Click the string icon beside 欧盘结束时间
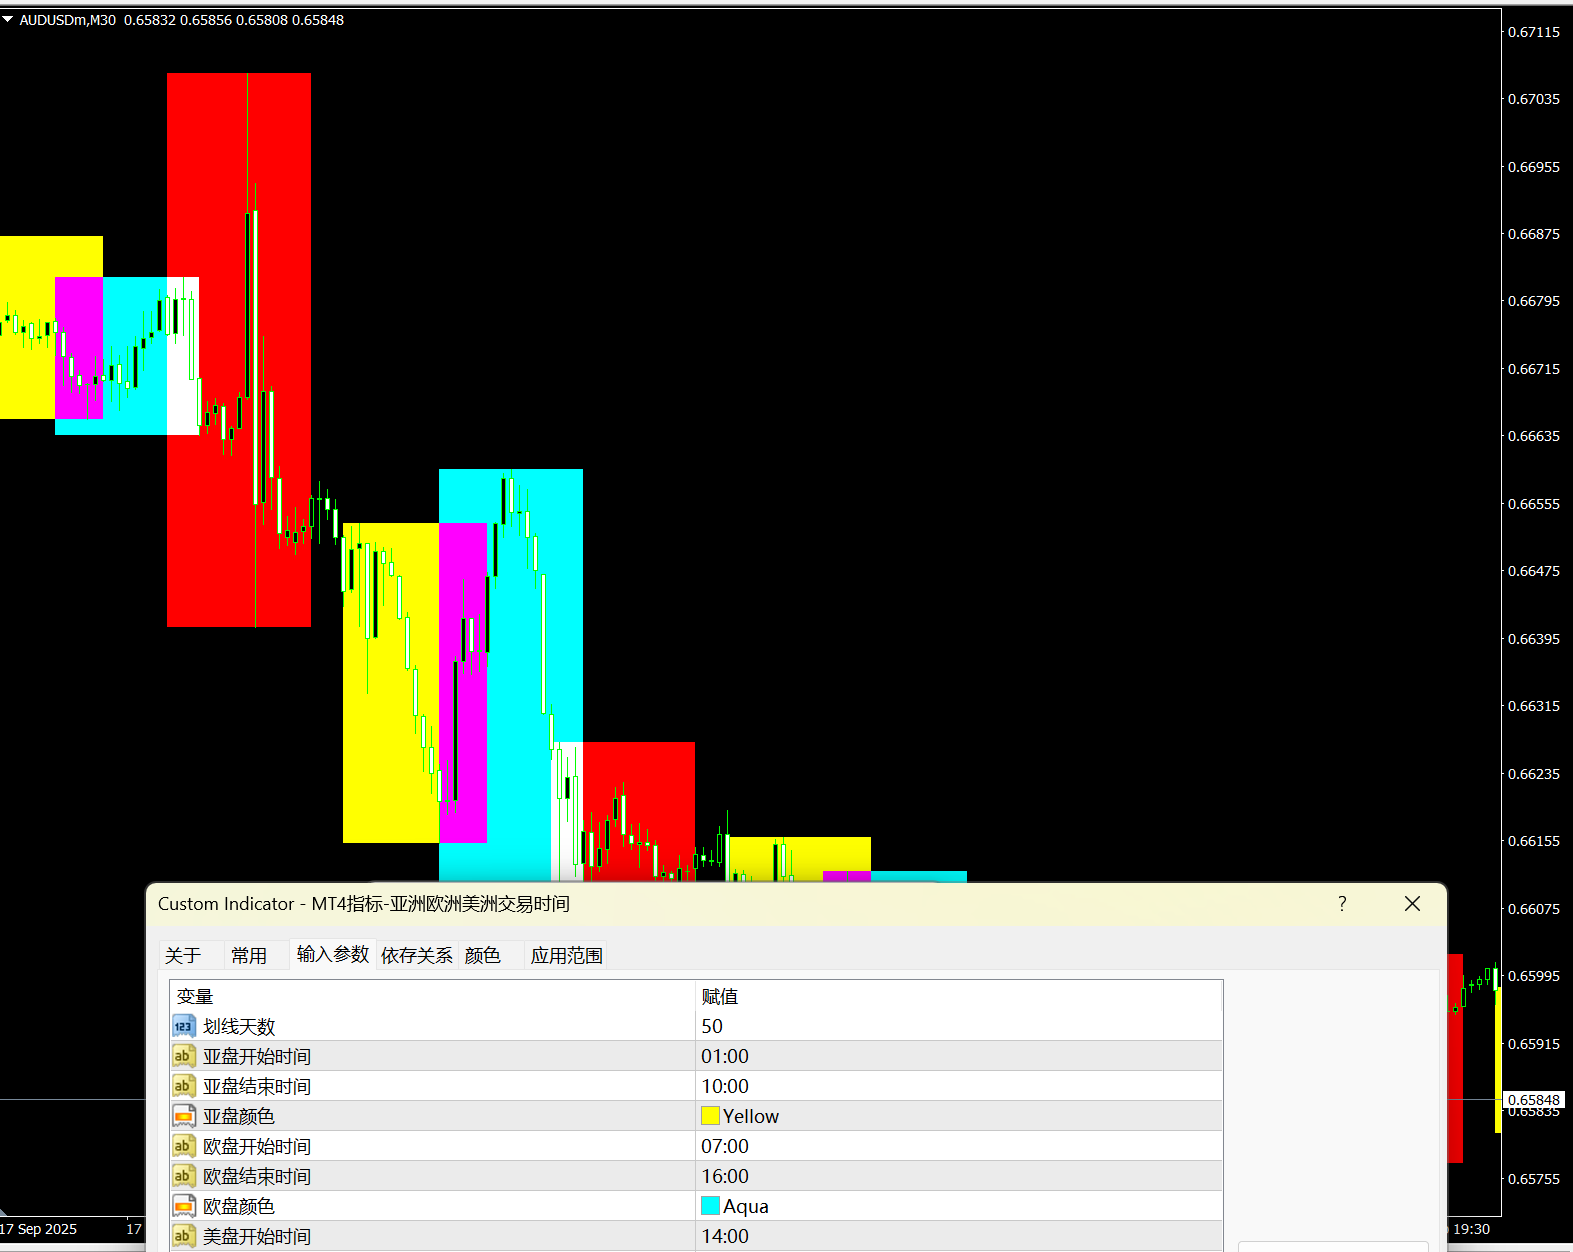The height and width of the screenshot is (1252, 1573). pos(183,1176)
